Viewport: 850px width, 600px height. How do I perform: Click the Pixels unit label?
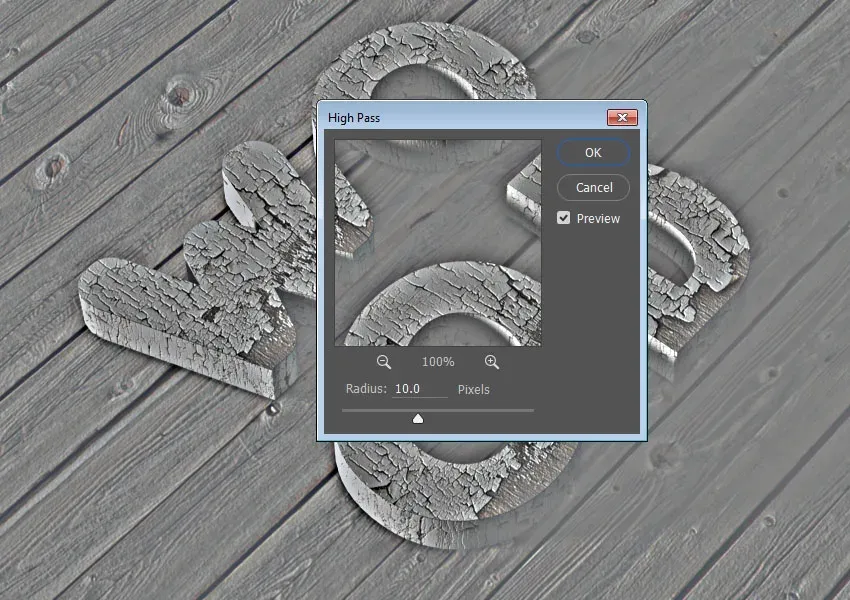tap(473, 390)
